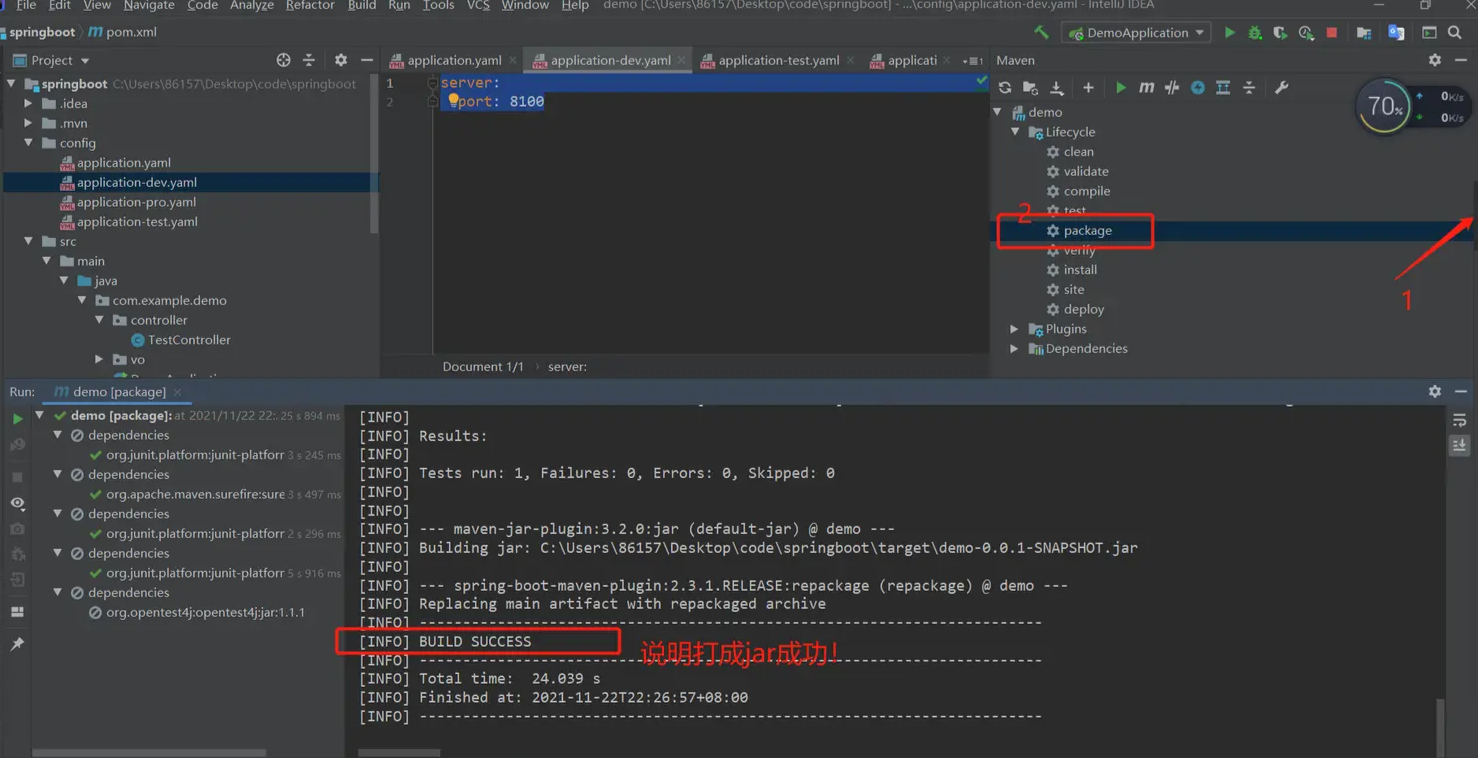1478x758 pixels.
Task: Reimport all Maven projects refresh icon
Action: coord(1005,88)
